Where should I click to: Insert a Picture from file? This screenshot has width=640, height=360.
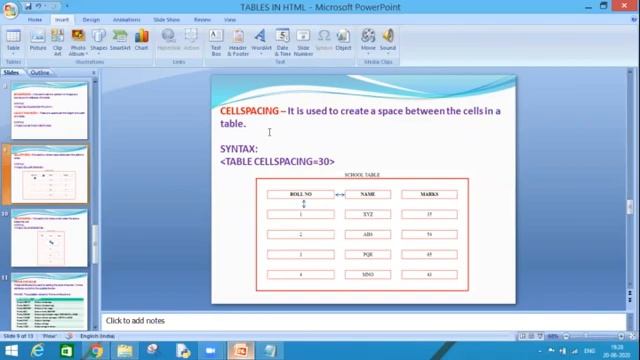(38, 41)
